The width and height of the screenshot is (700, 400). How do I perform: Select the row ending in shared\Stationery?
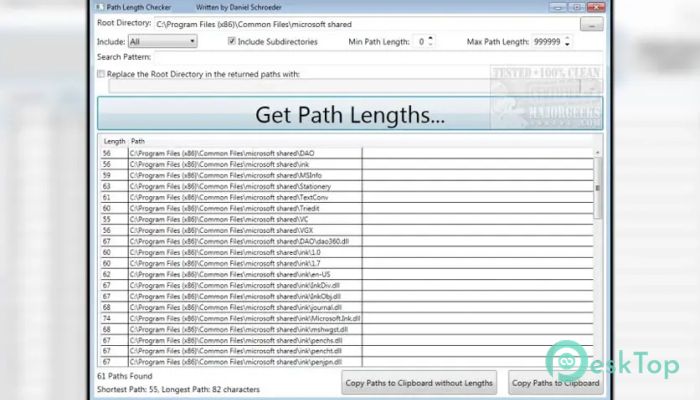(x=347, y=186)
